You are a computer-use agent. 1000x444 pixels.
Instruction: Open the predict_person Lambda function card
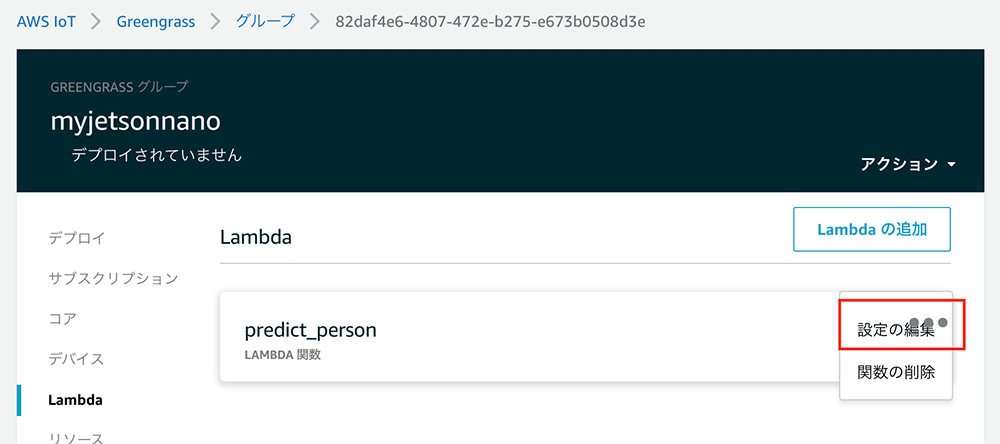[310, 331]
